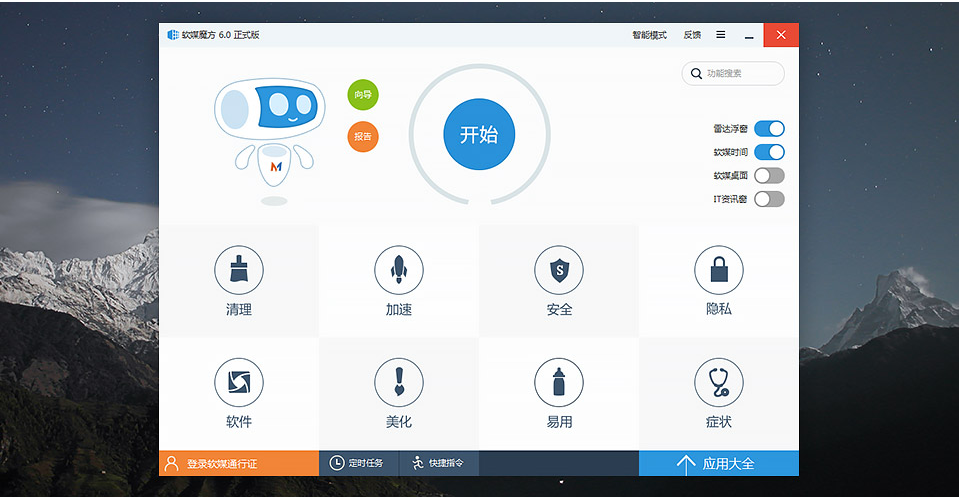Image resolution: width=959 pixels, height=498 pixels.
Task: Click the IT资讯窗 label text
Action: pyautogui.click(x=730, y=199)
